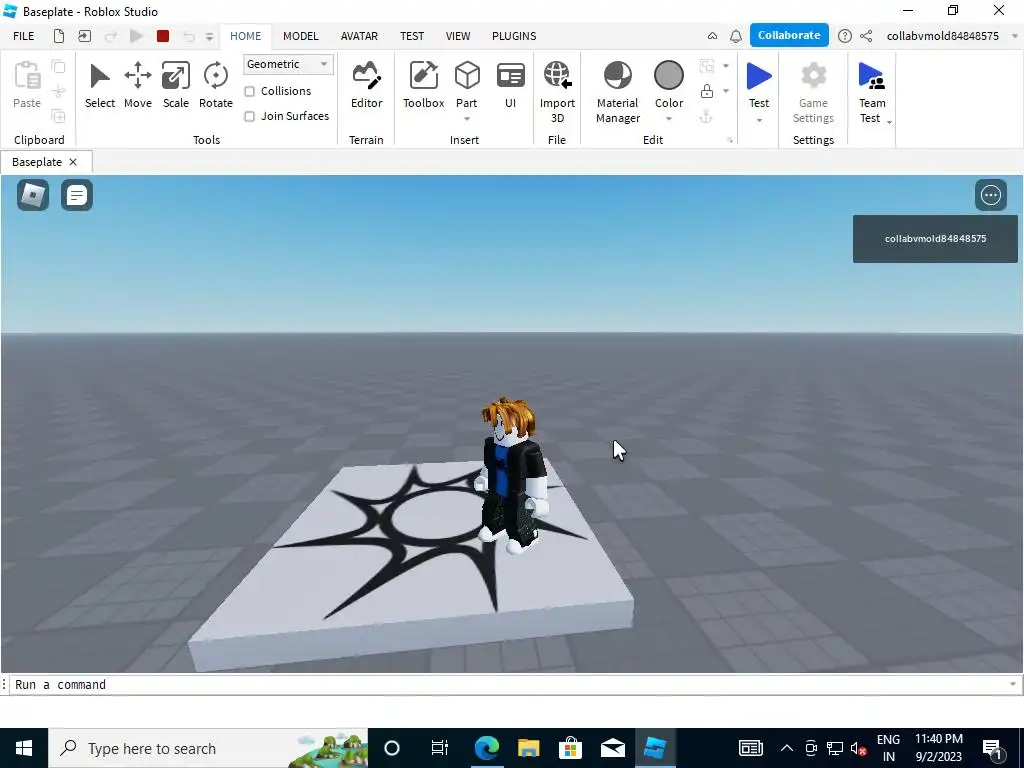Screen dimensions: 1024x768
Task: Expand dropdown next to group icon
Action: point(726,65)
